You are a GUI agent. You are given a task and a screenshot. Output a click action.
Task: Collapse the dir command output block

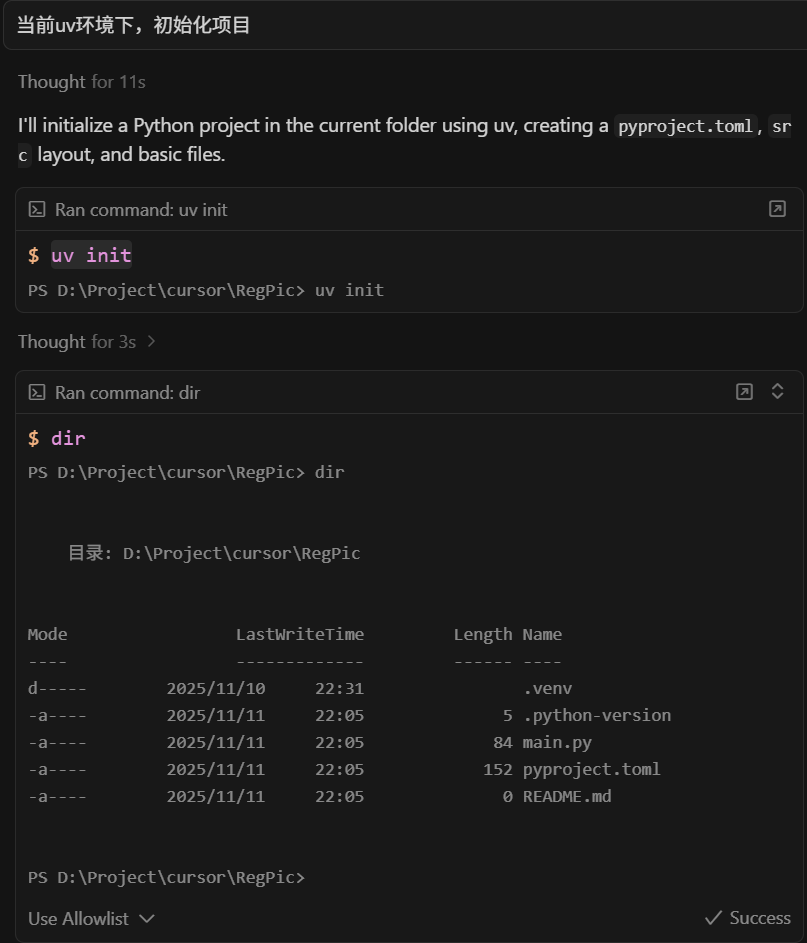coord(777,392)
